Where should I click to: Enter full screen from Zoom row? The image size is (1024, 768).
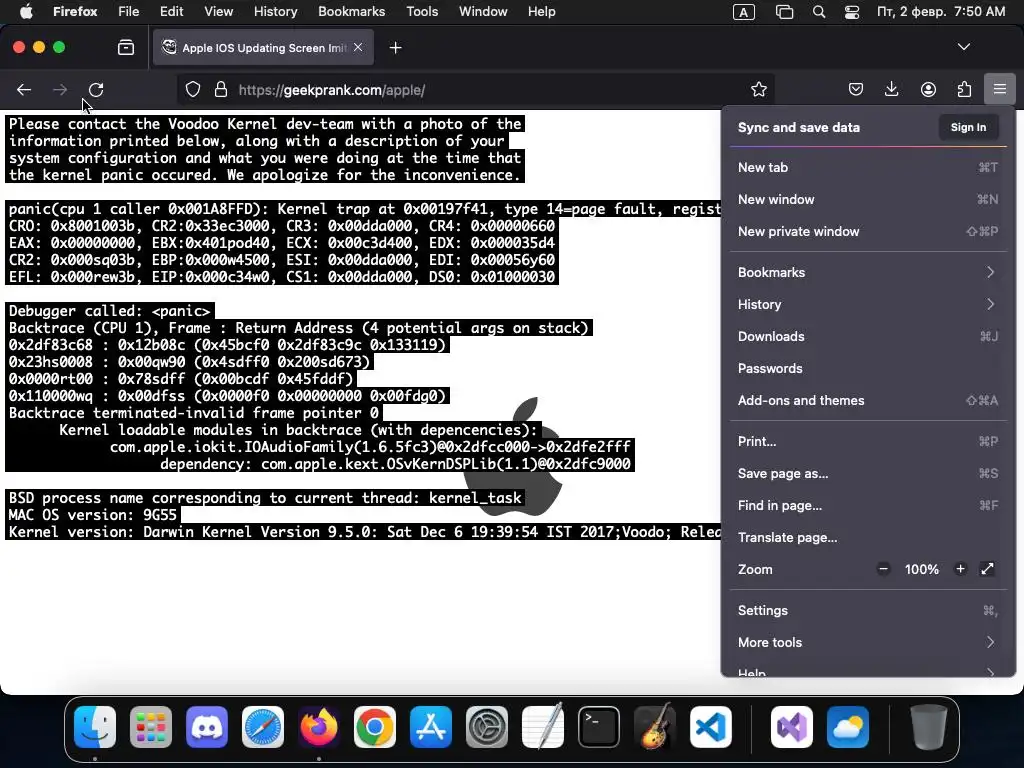(987, 569)
